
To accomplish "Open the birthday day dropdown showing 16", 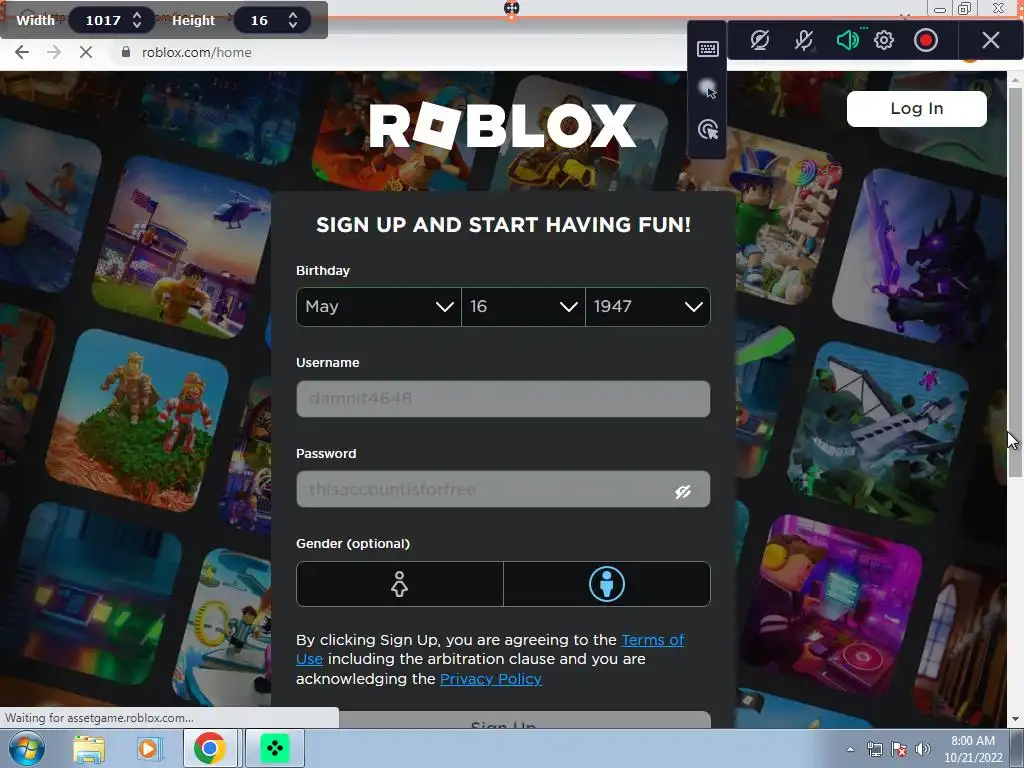I will [x=523, y=306].
